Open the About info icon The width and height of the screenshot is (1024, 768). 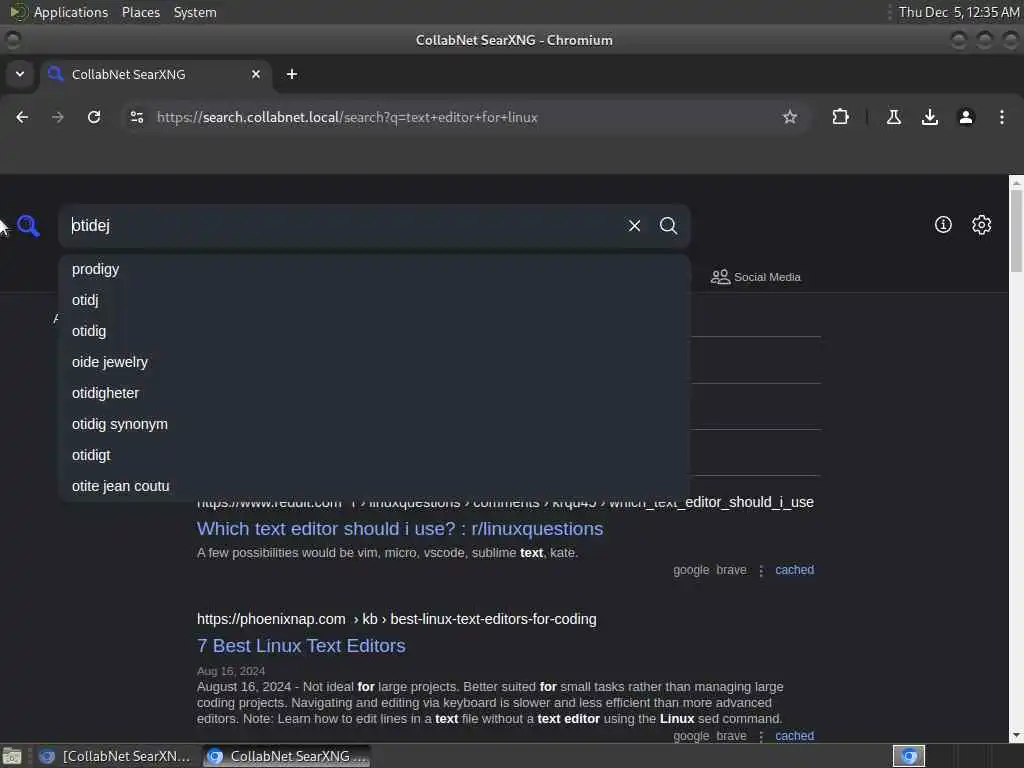coord(943,225)
